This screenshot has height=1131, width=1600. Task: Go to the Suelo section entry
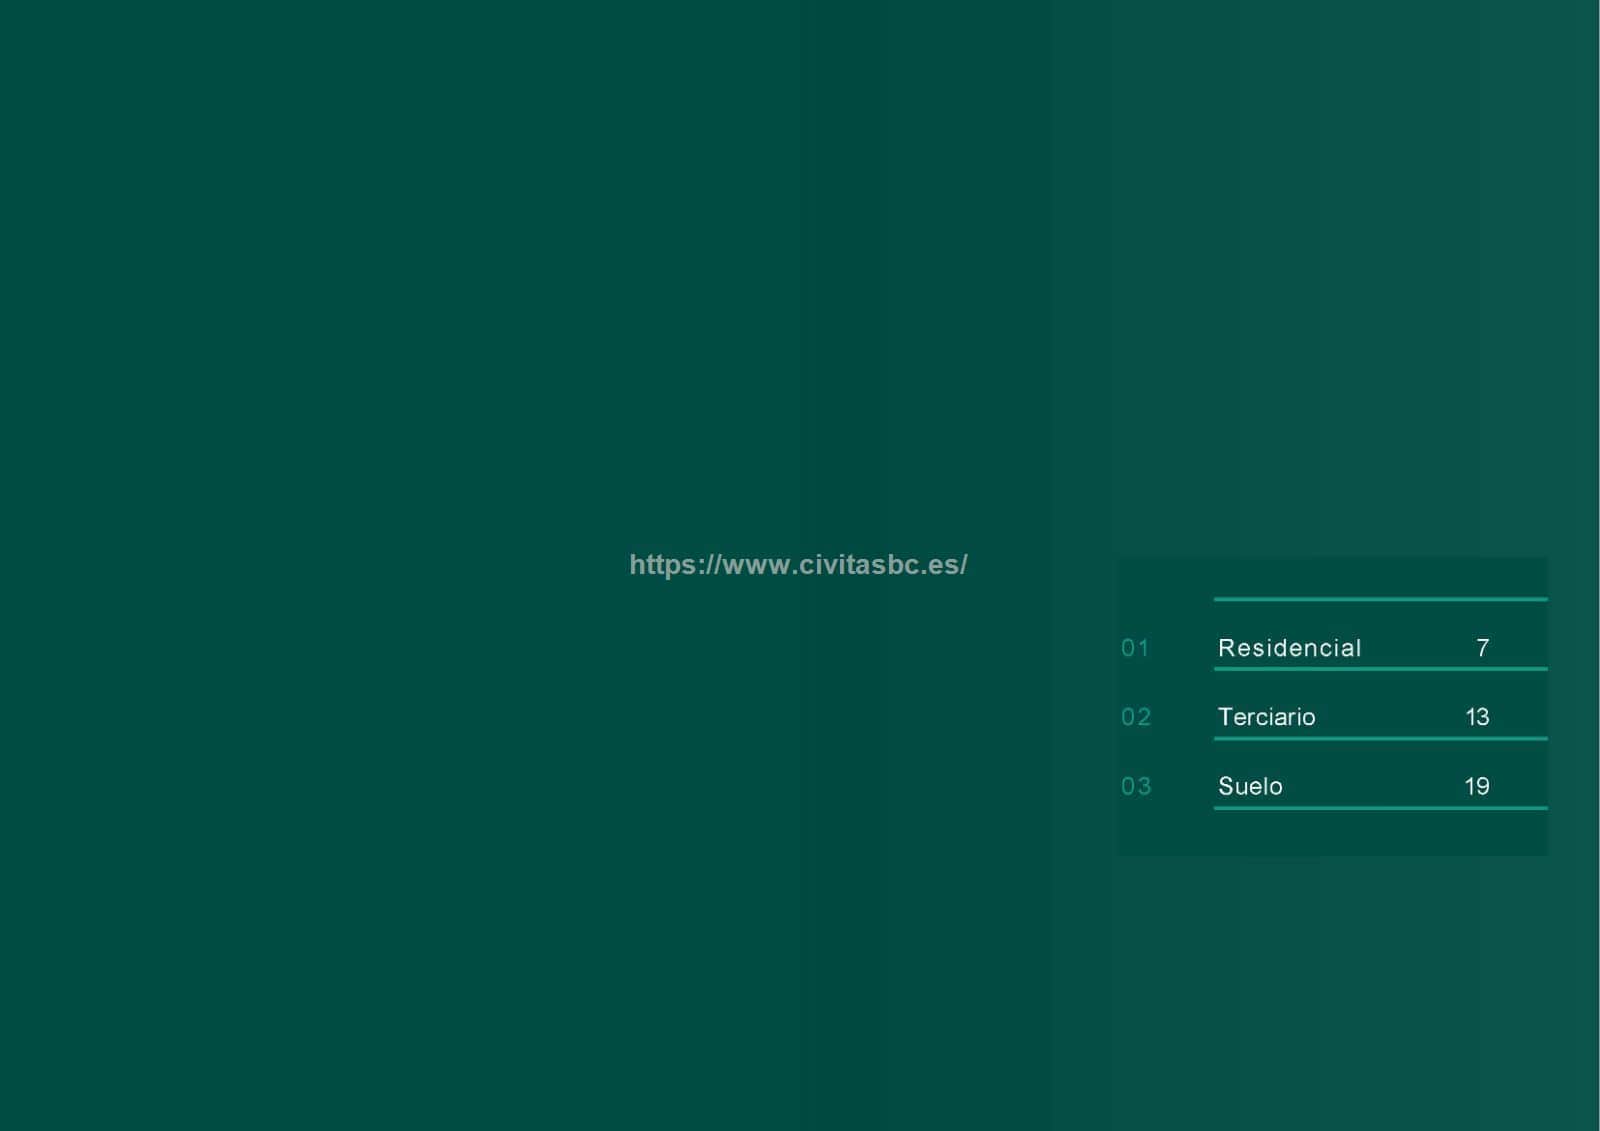pos(1250,786)
